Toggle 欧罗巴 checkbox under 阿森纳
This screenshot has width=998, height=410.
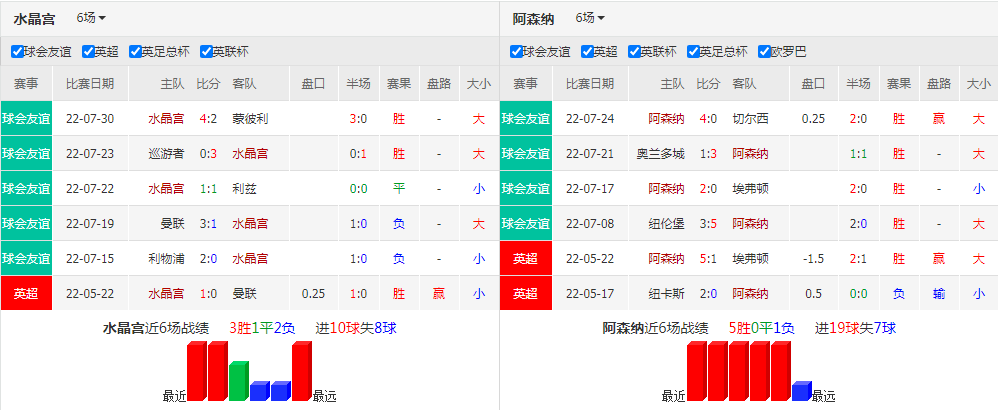tap(764, 52)
